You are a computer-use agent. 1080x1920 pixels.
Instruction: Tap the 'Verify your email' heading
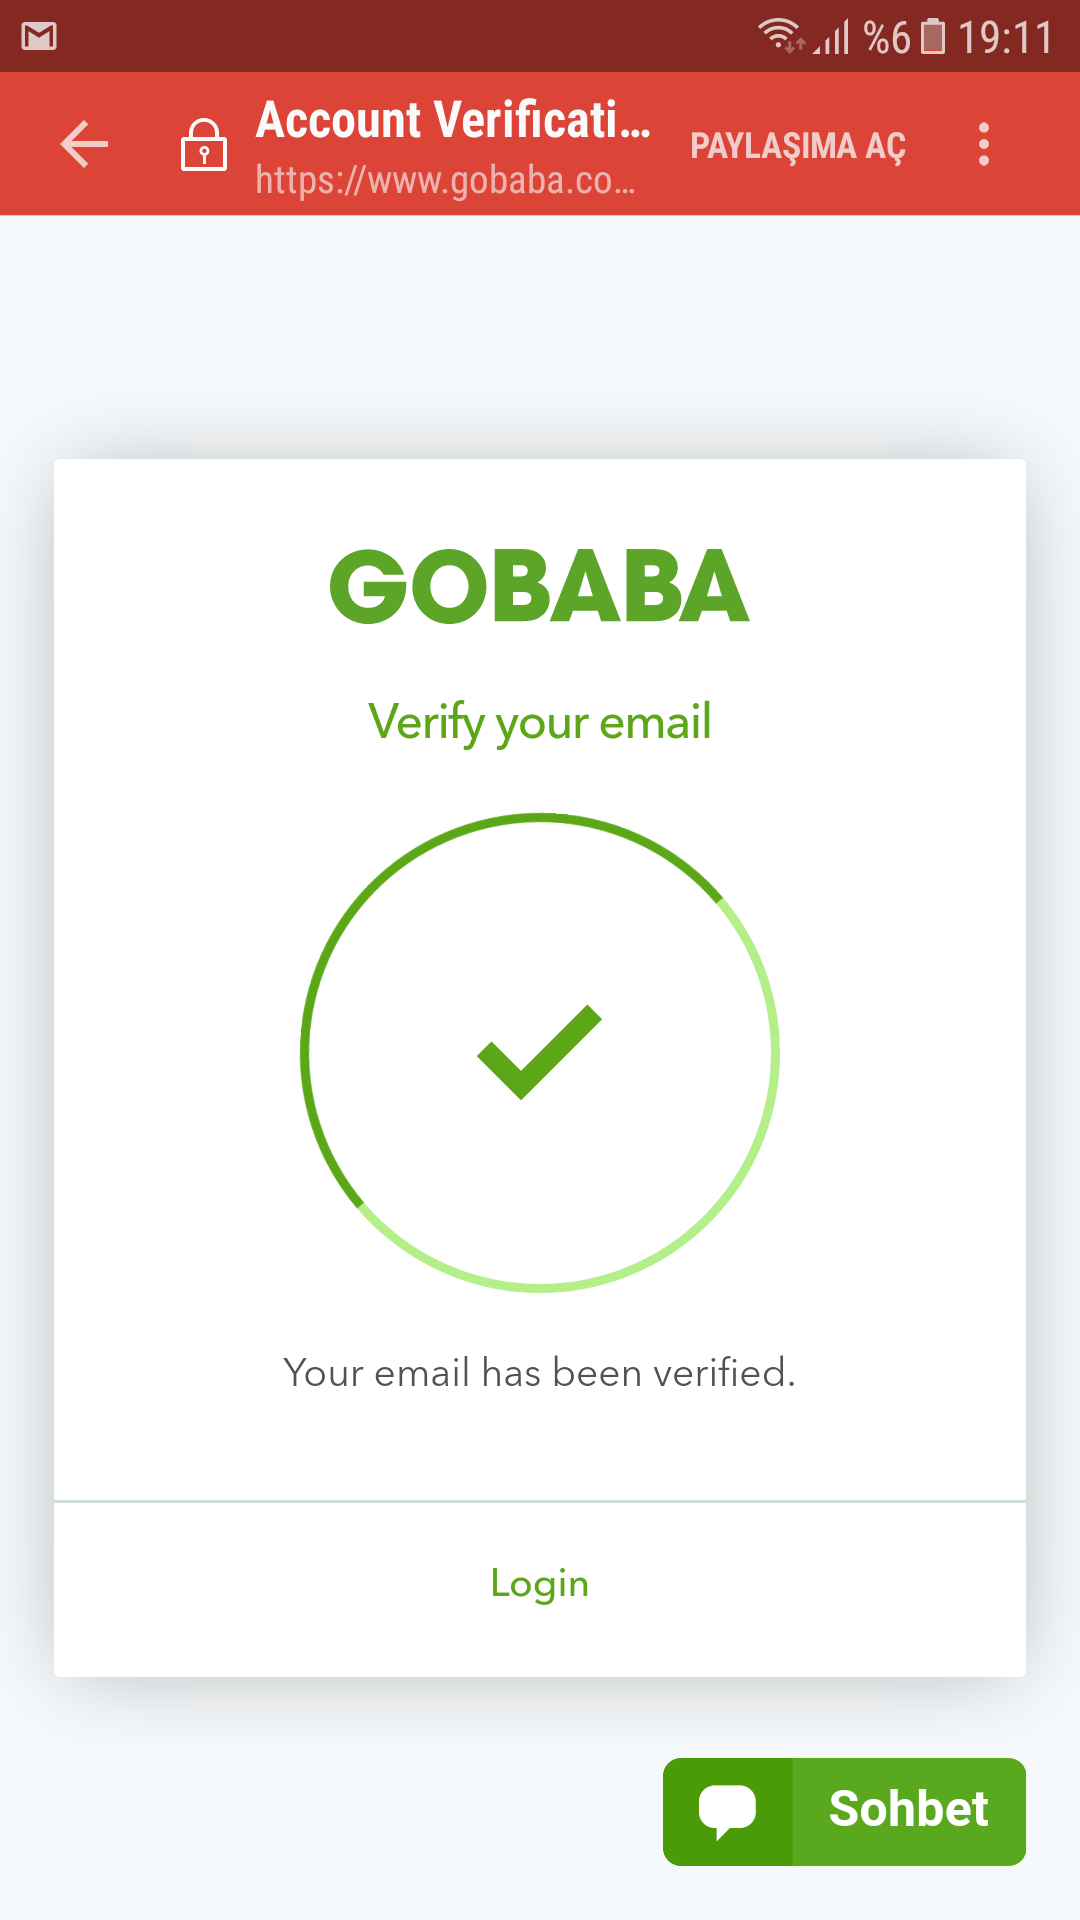point(540,722)
